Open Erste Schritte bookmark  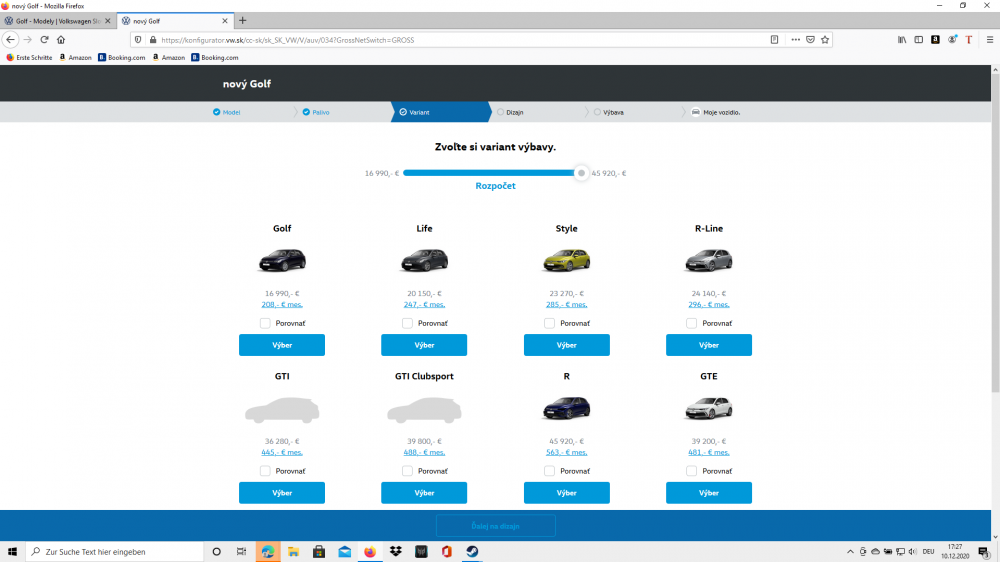29,57
